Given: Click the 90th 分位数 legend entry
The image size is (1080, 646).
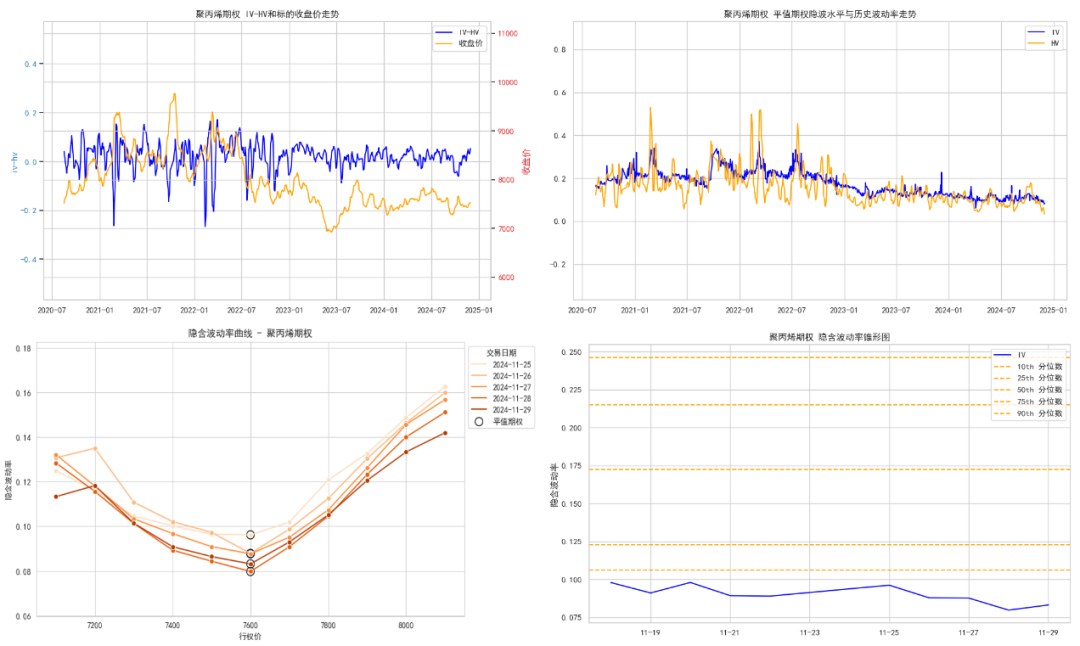Looking at the screenshot, I should pyautogui.click(x=1028, y=413).
